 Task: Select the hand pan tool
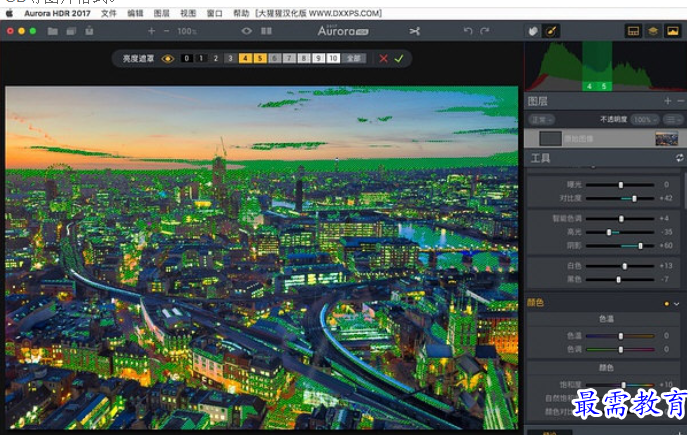[x=533, y=31]
